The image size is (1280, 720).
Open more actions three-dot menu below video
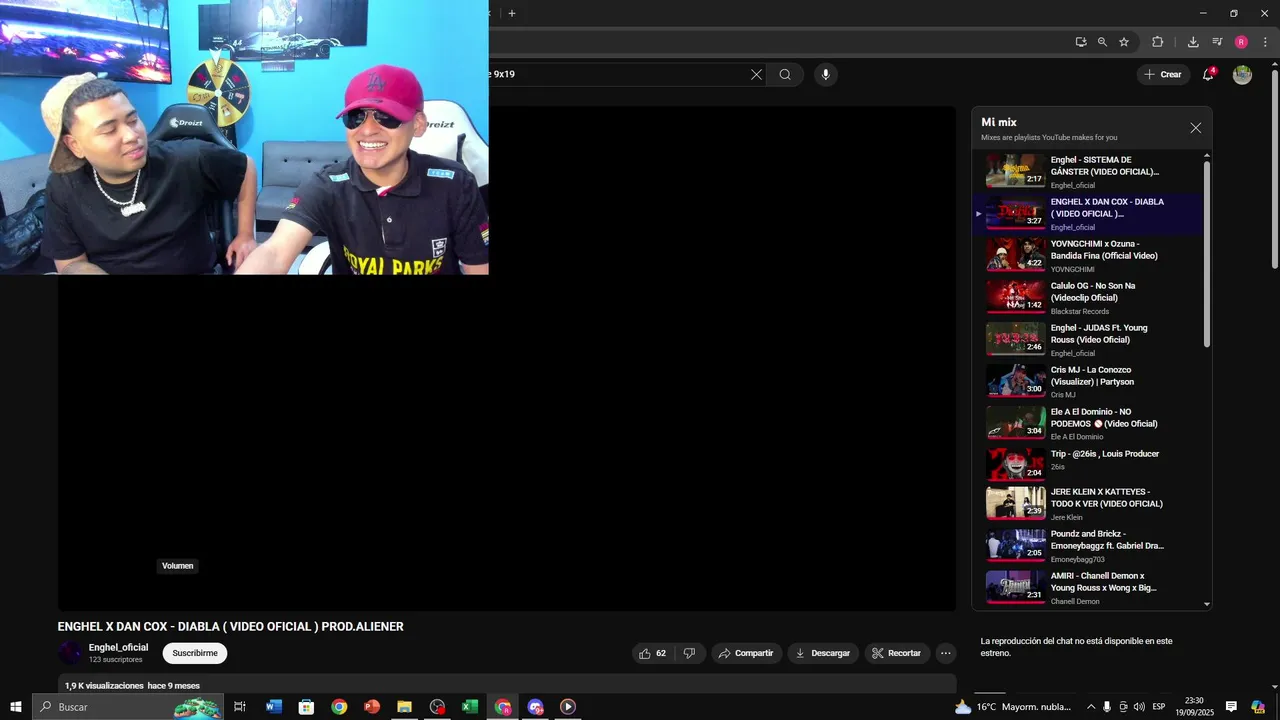coord(945,653)
